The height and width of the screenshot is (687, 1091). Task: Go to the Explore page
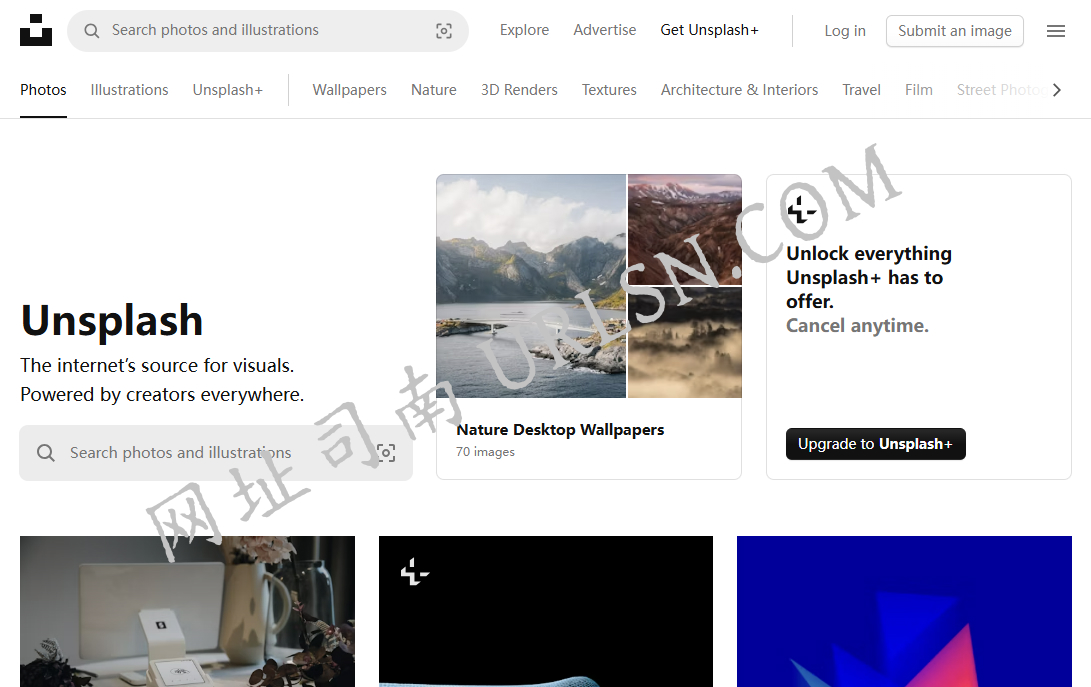(x=524, y=30)
